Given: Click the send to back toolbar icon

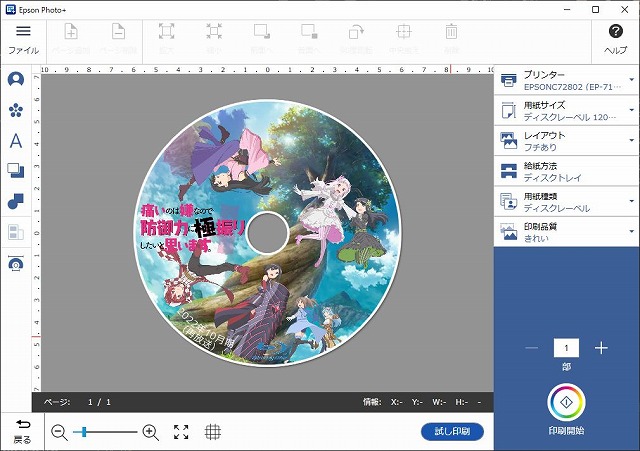Looking at the screenshot, I should pyautogui.click(x=309, y=31).
